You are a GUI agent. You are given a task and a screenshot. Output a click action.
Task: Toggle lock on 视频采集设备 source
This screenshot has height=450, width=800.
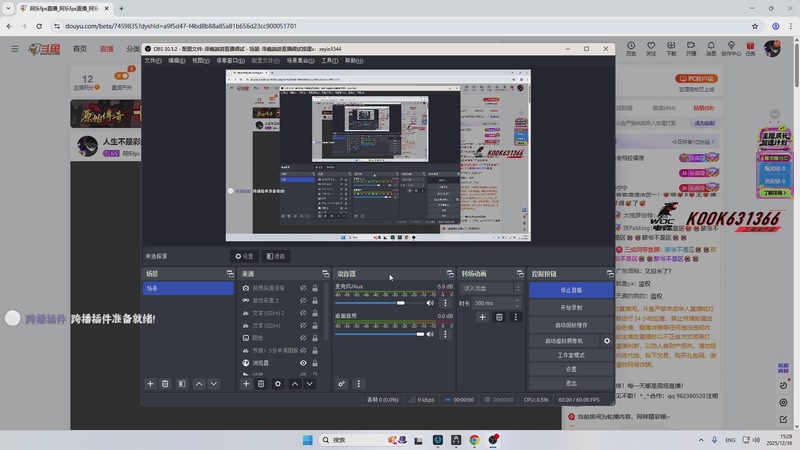[315, 288]
